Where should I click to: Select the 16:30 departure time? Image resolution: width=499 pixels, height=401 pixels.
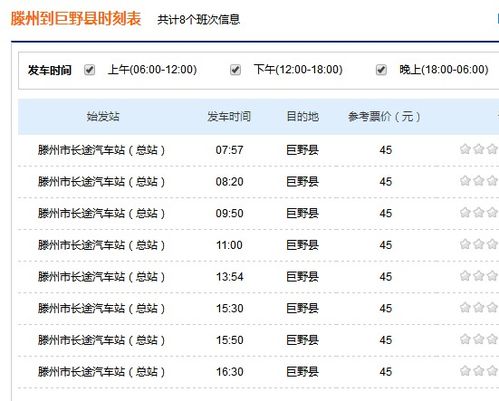[229, 372]
